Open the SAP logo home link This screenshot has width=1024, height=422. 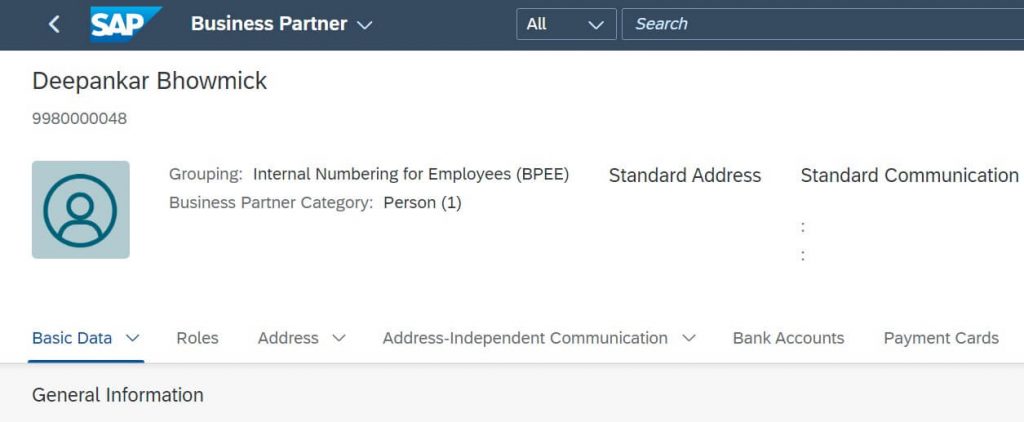click(x=125, y=24)
